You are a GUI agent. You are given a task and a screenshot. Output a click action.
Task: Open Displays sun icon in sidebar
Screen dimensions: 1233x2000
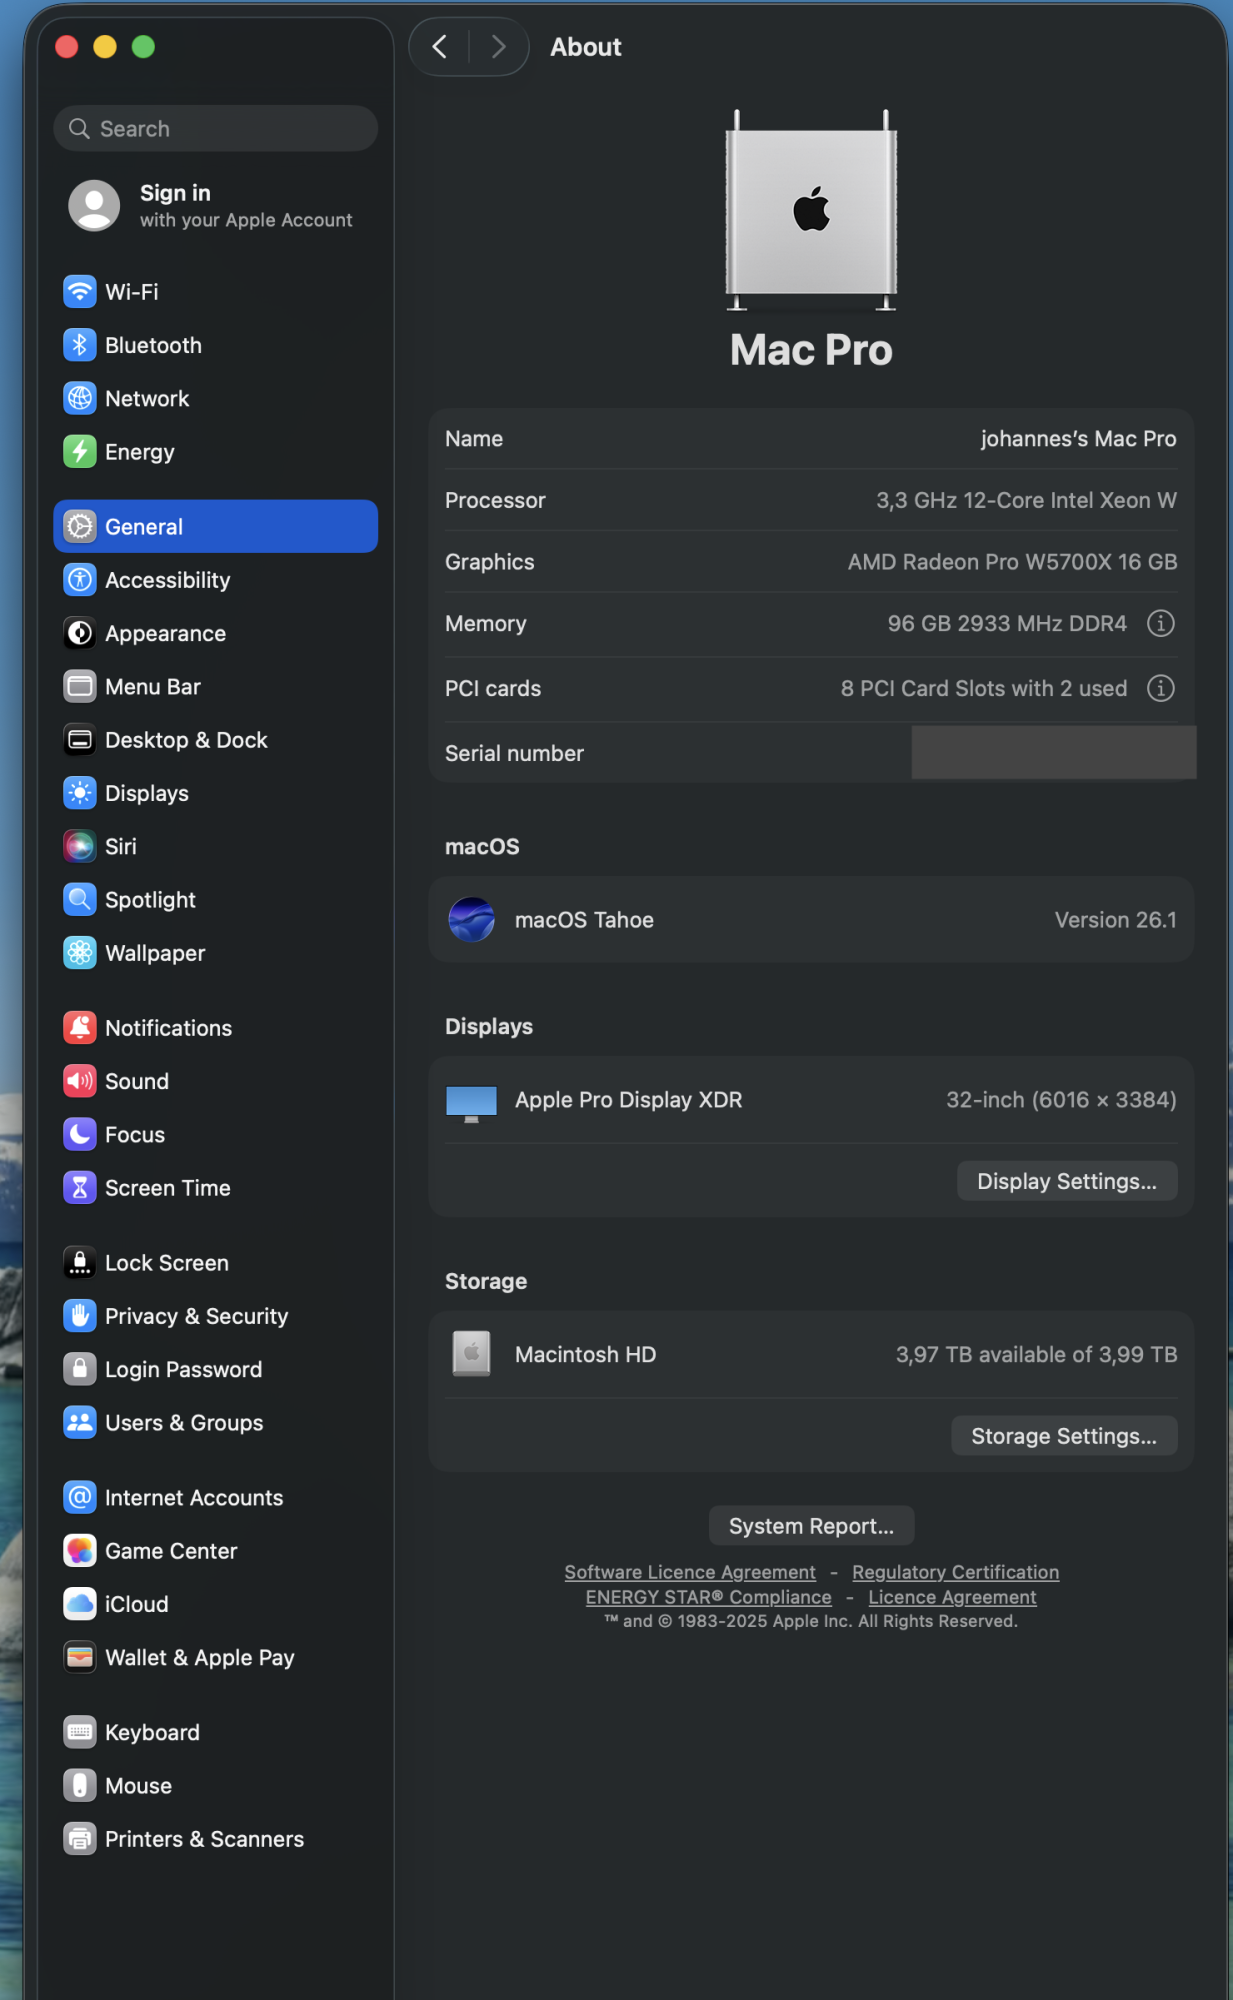[80, 793]
